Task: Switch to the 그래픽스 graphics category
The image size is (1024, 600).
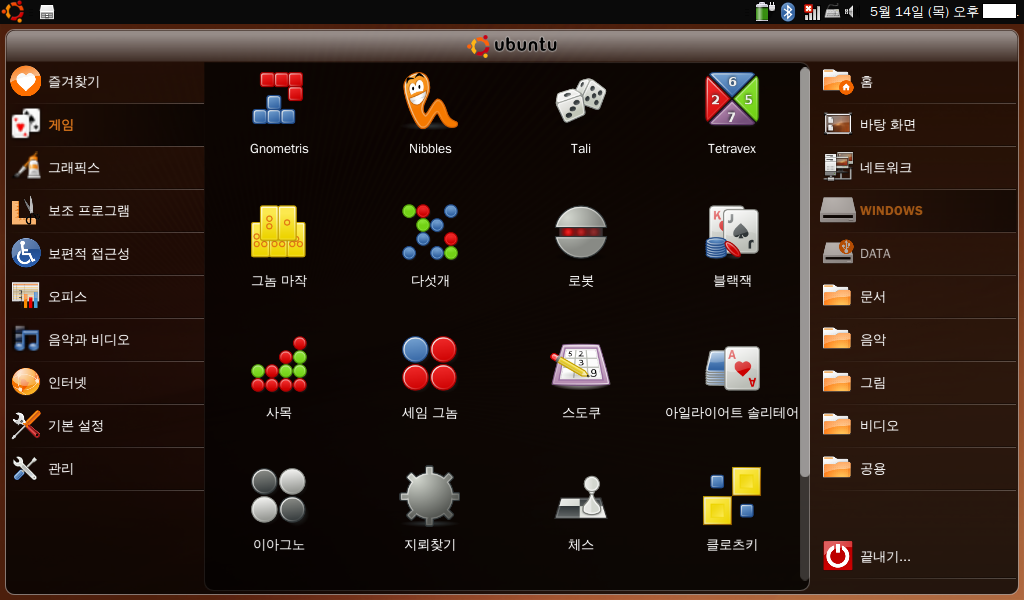Action: pyautogui.click(x=106, y=168)
